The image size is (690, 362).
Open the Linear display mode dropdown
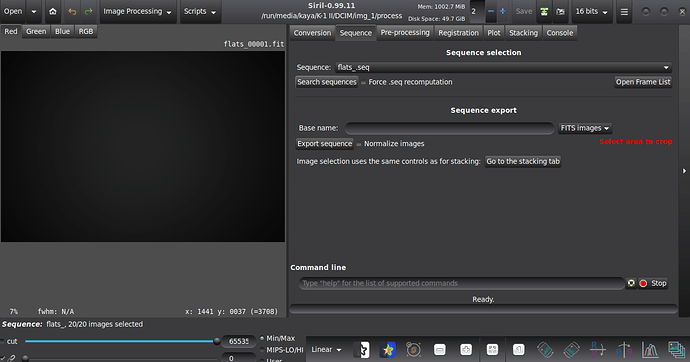click(326, 350)
